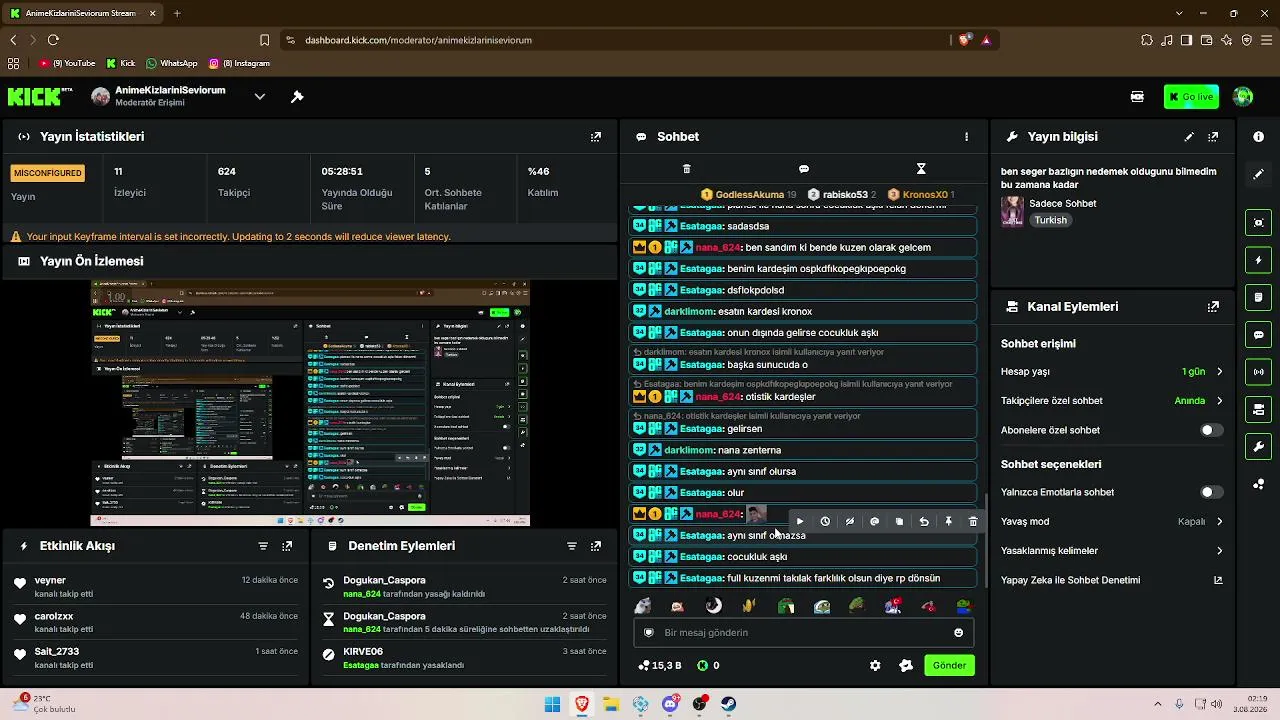1280x720 pixels.
Task: Click the first Dogukan_Caspora moderation entry
Action: click(464, 586)
